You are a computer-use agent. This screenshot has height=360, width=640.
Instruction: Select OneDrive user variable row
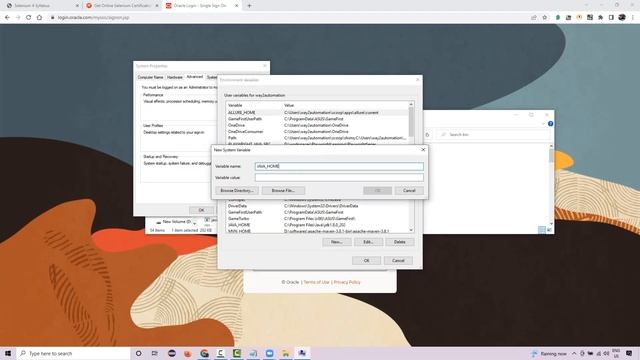point(317,125)
